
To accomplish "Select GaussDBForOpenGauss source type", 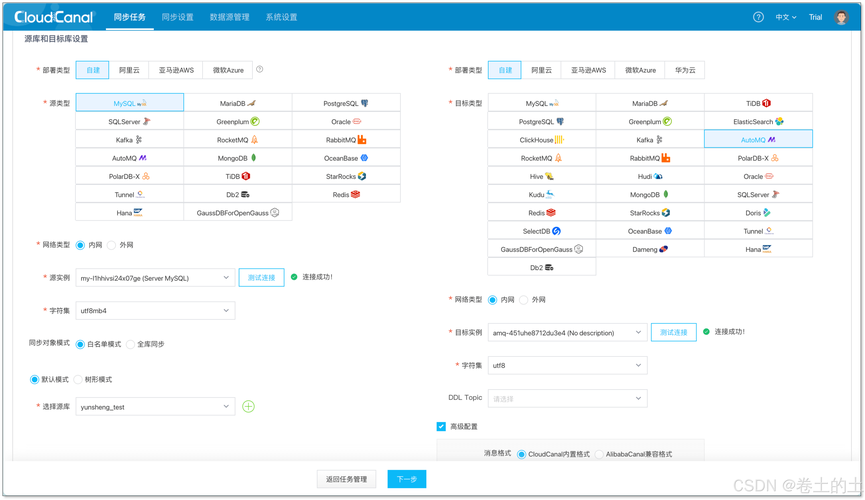I will [238, 212].
